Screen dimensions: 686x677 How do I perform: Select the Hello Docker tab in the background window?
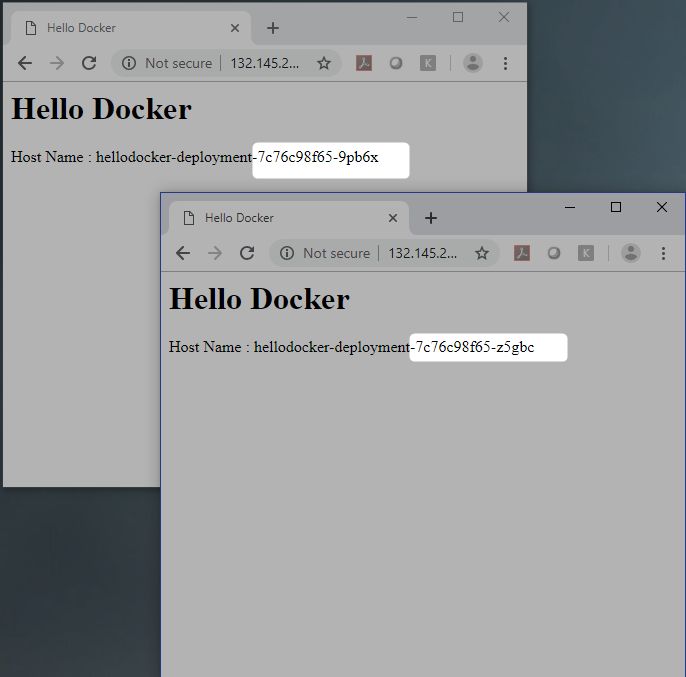point(131,28)
